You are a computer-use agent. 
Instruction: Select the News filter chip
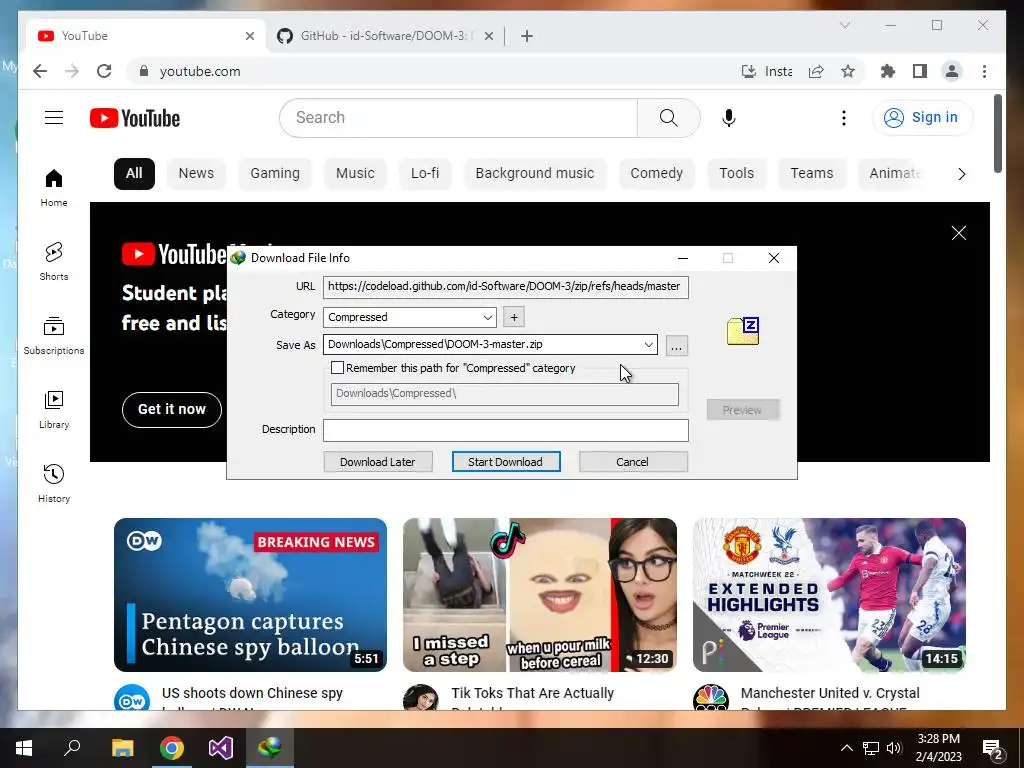(x=196, y=174)
